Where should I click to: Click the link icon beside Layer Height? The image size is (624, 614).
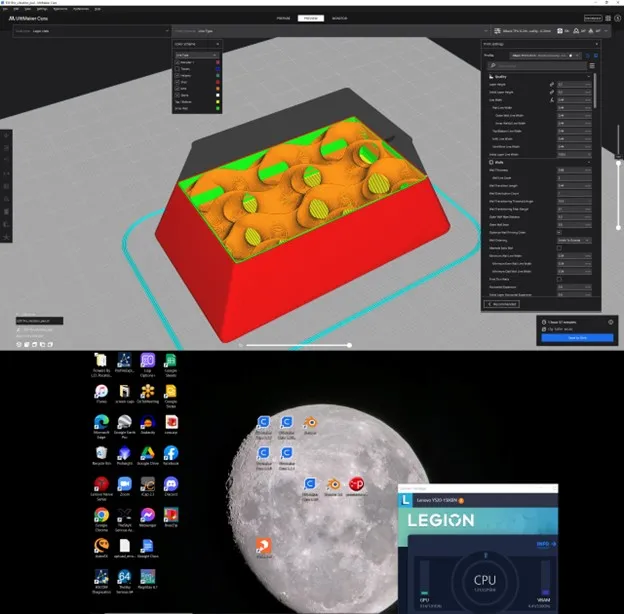(552, 84)
